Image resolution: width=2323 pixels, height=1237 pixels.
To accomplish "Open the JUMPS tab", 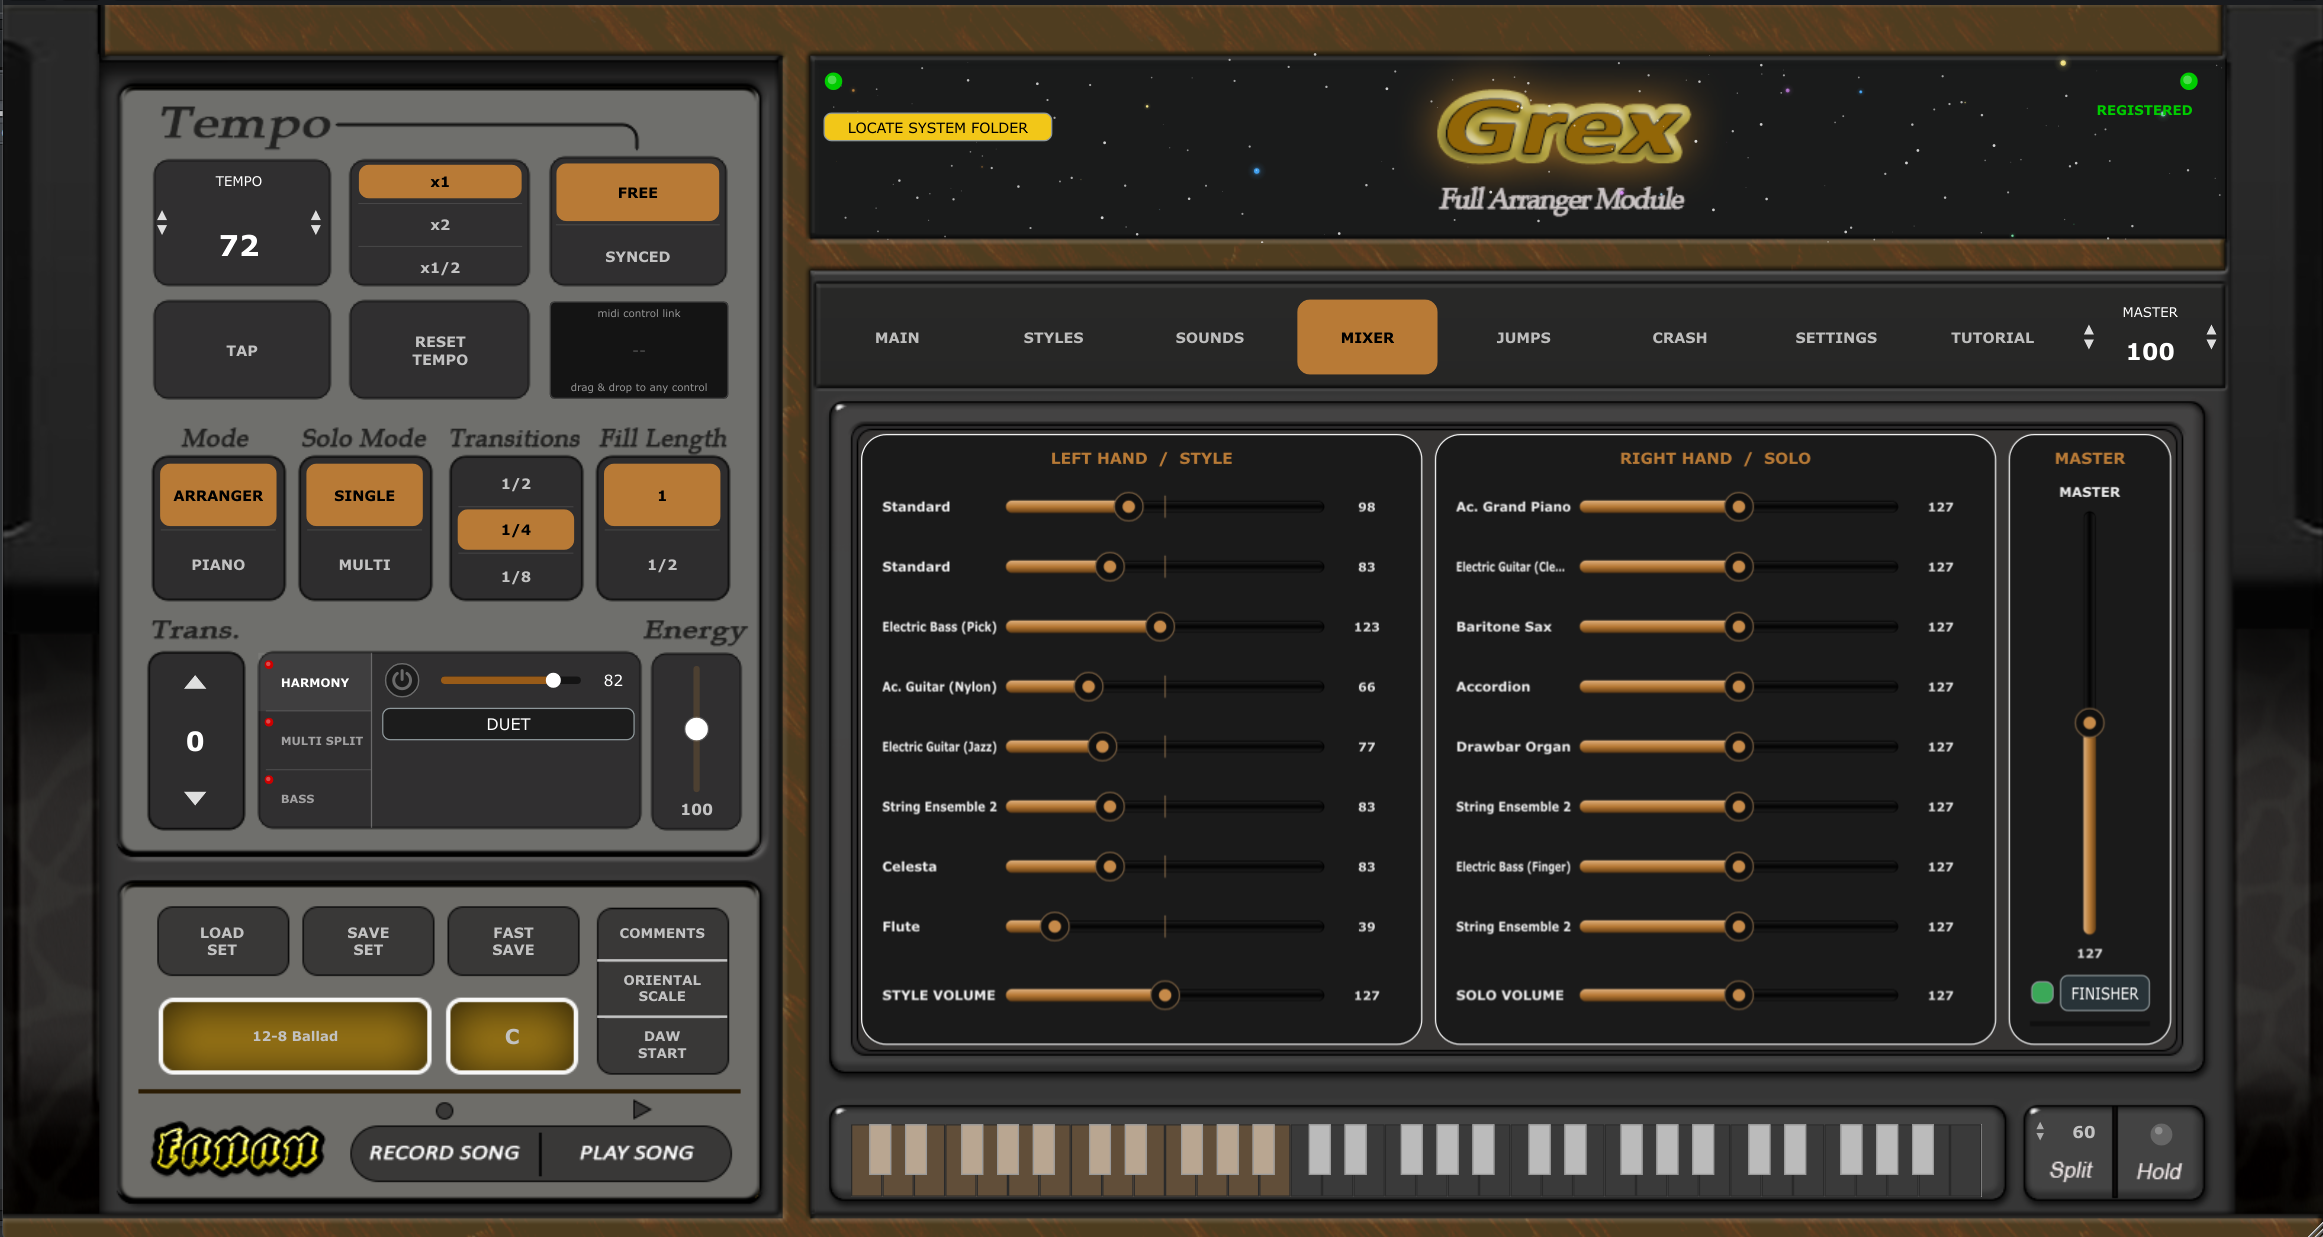I will point(1523,337).
